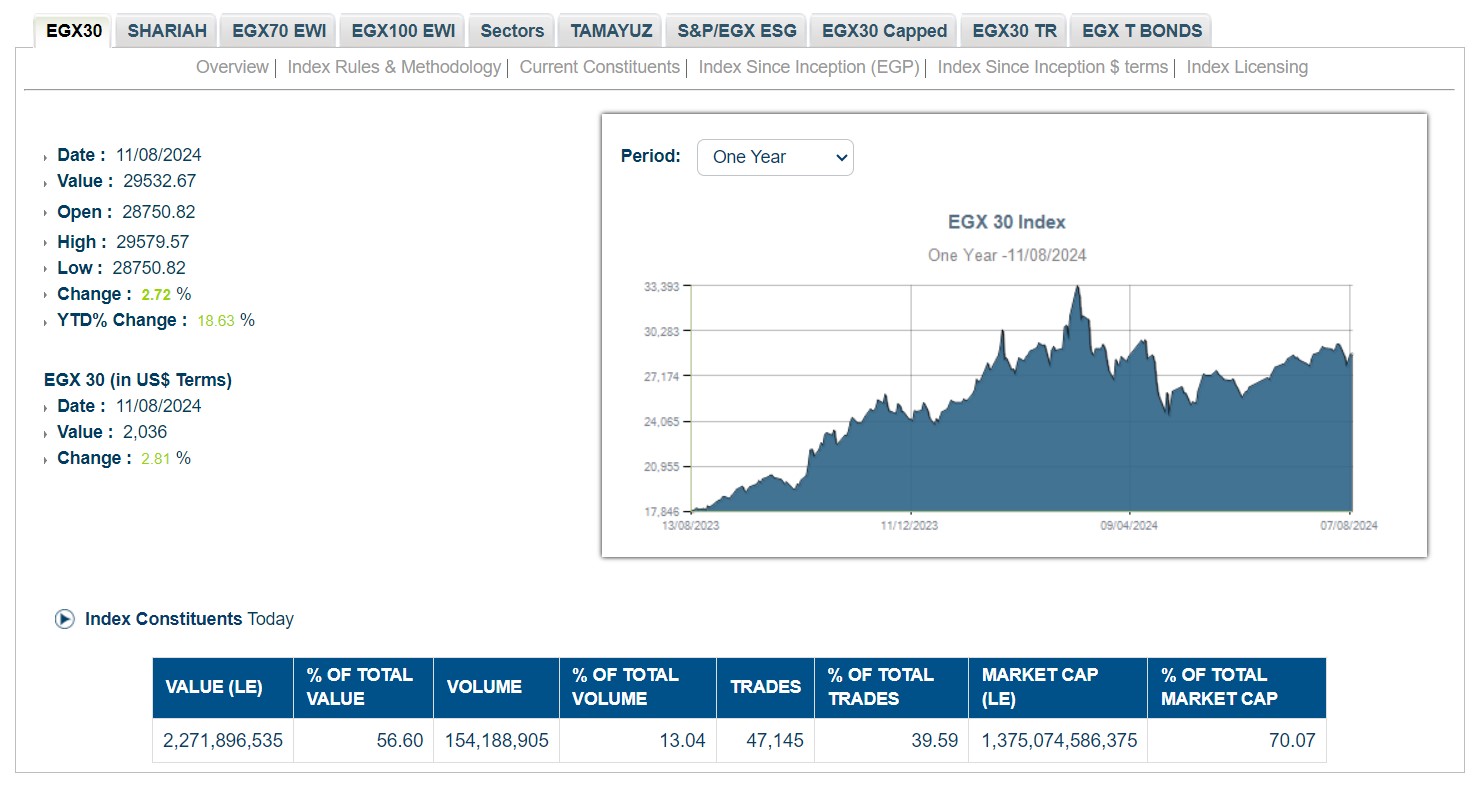This screenshot has width=1474, height=786.
Task: Click the Index Constituents play arrow icon
Action: click(65, 619)
